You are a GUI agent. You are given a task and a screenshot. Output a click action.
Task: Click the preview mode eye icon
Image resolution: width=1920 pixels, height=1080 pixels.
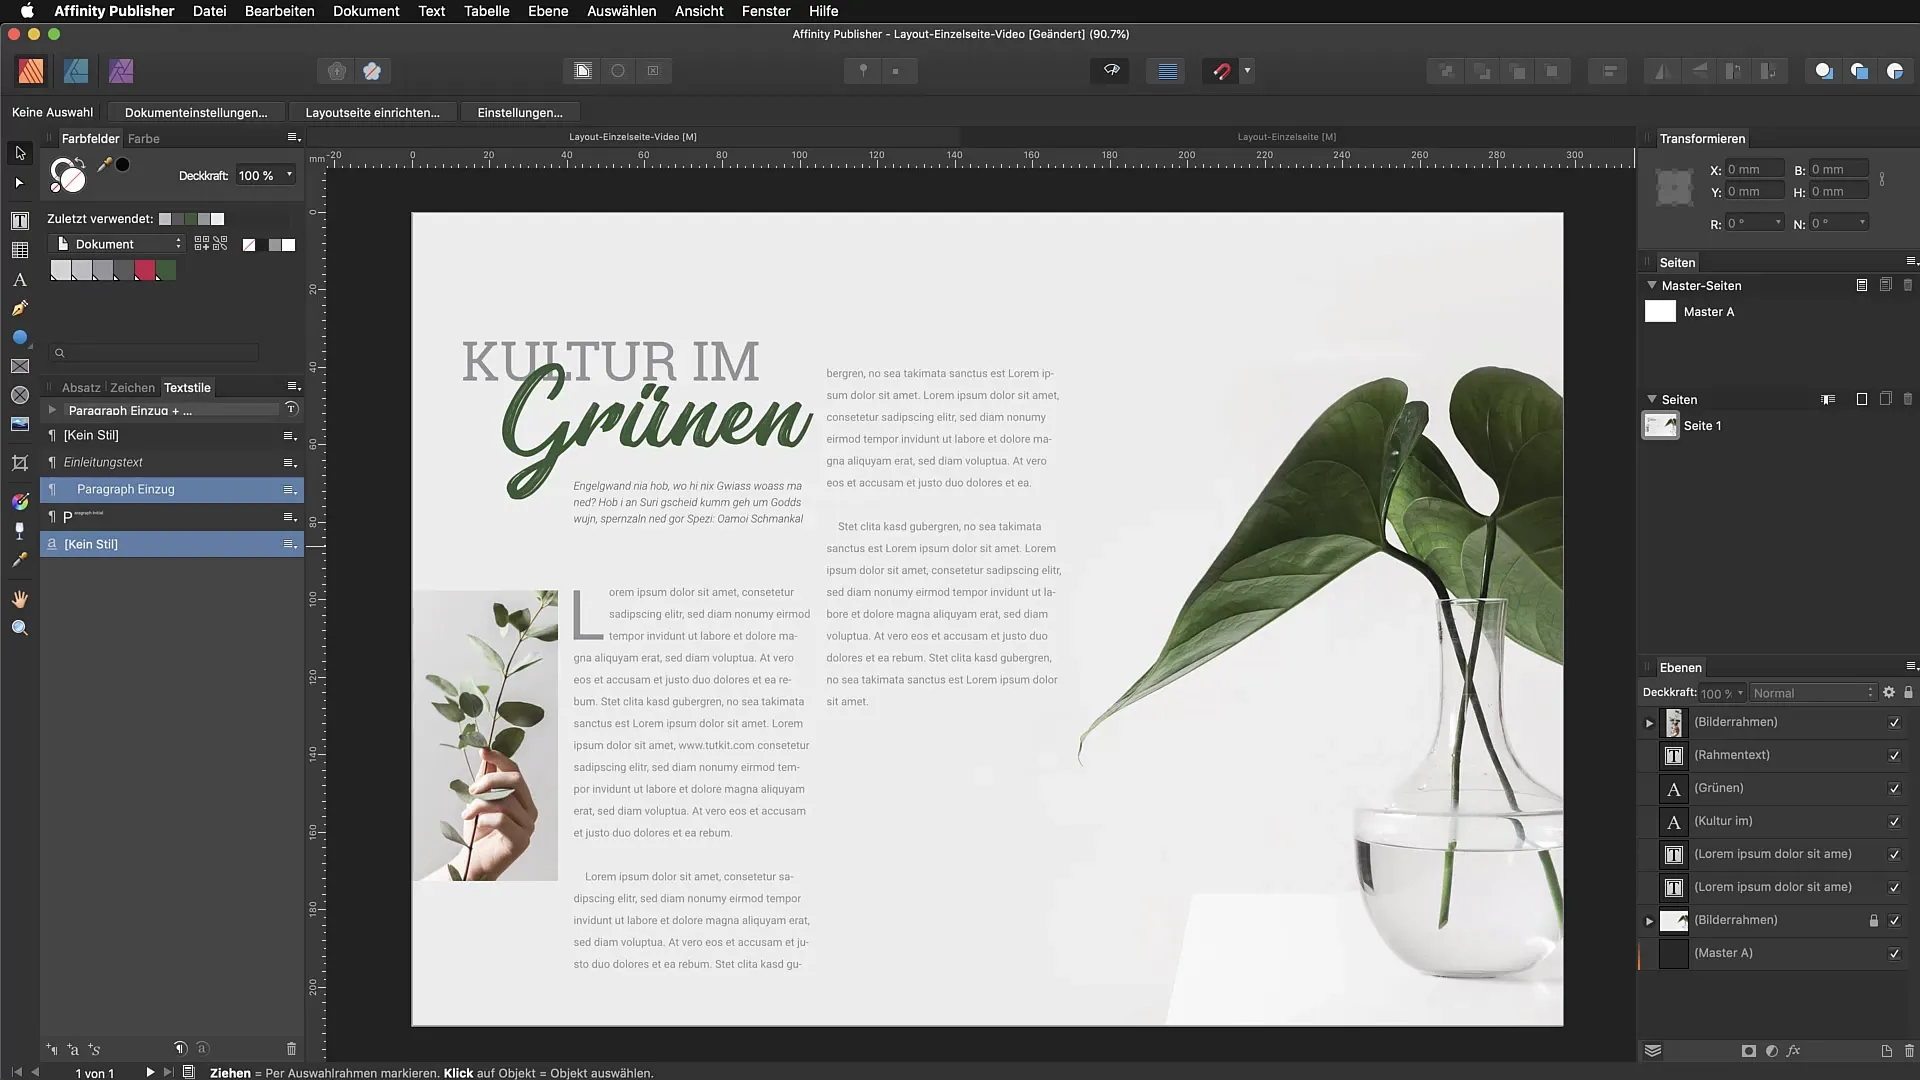(x=1111, y=71)
